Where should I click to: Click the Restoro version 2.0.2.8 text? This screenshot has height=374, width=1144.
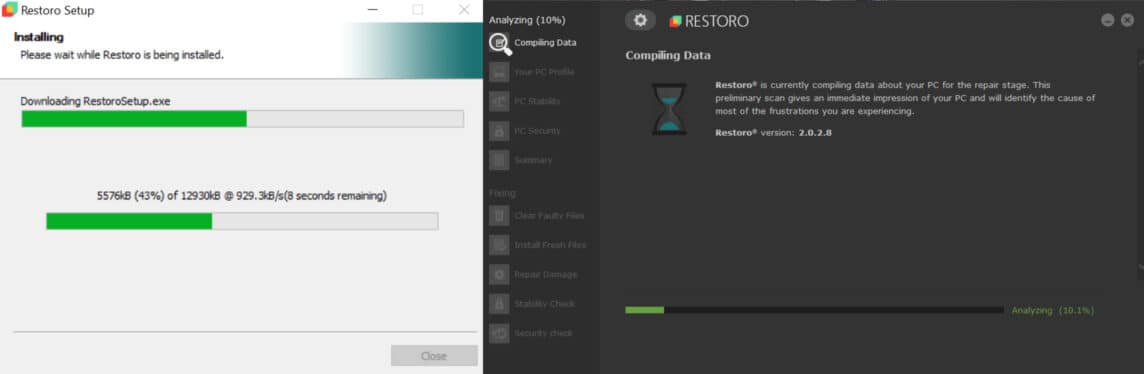pyautogui.click(x=773, y=133)
